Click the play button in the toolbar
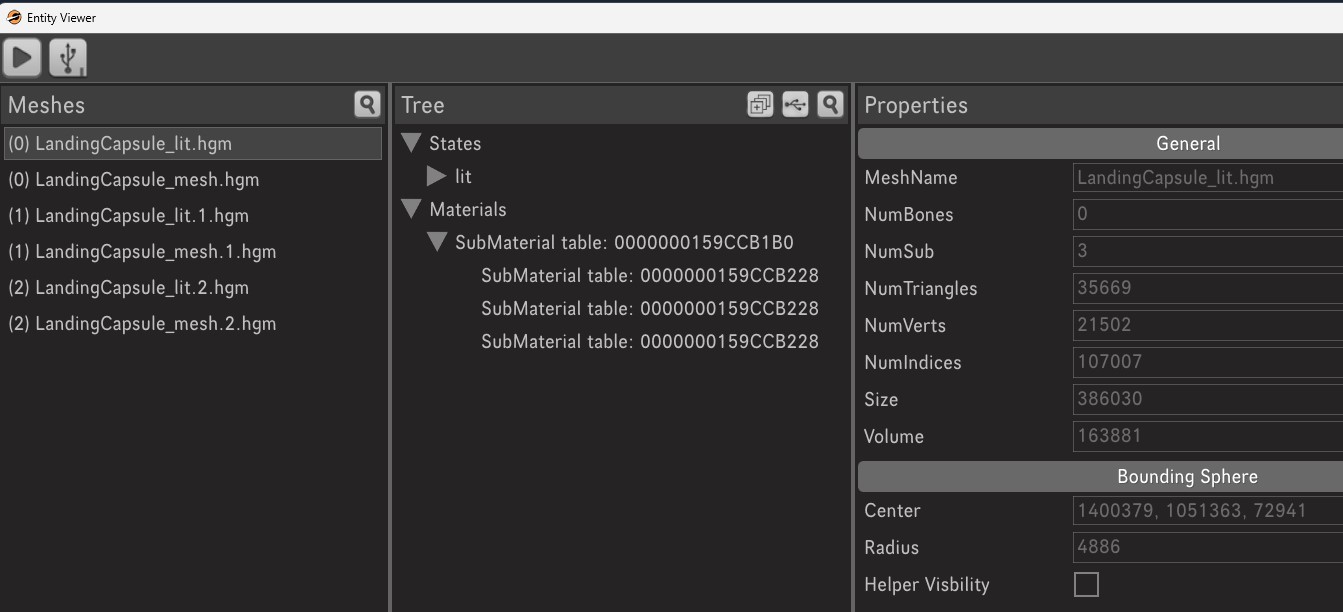 [22, 57]
